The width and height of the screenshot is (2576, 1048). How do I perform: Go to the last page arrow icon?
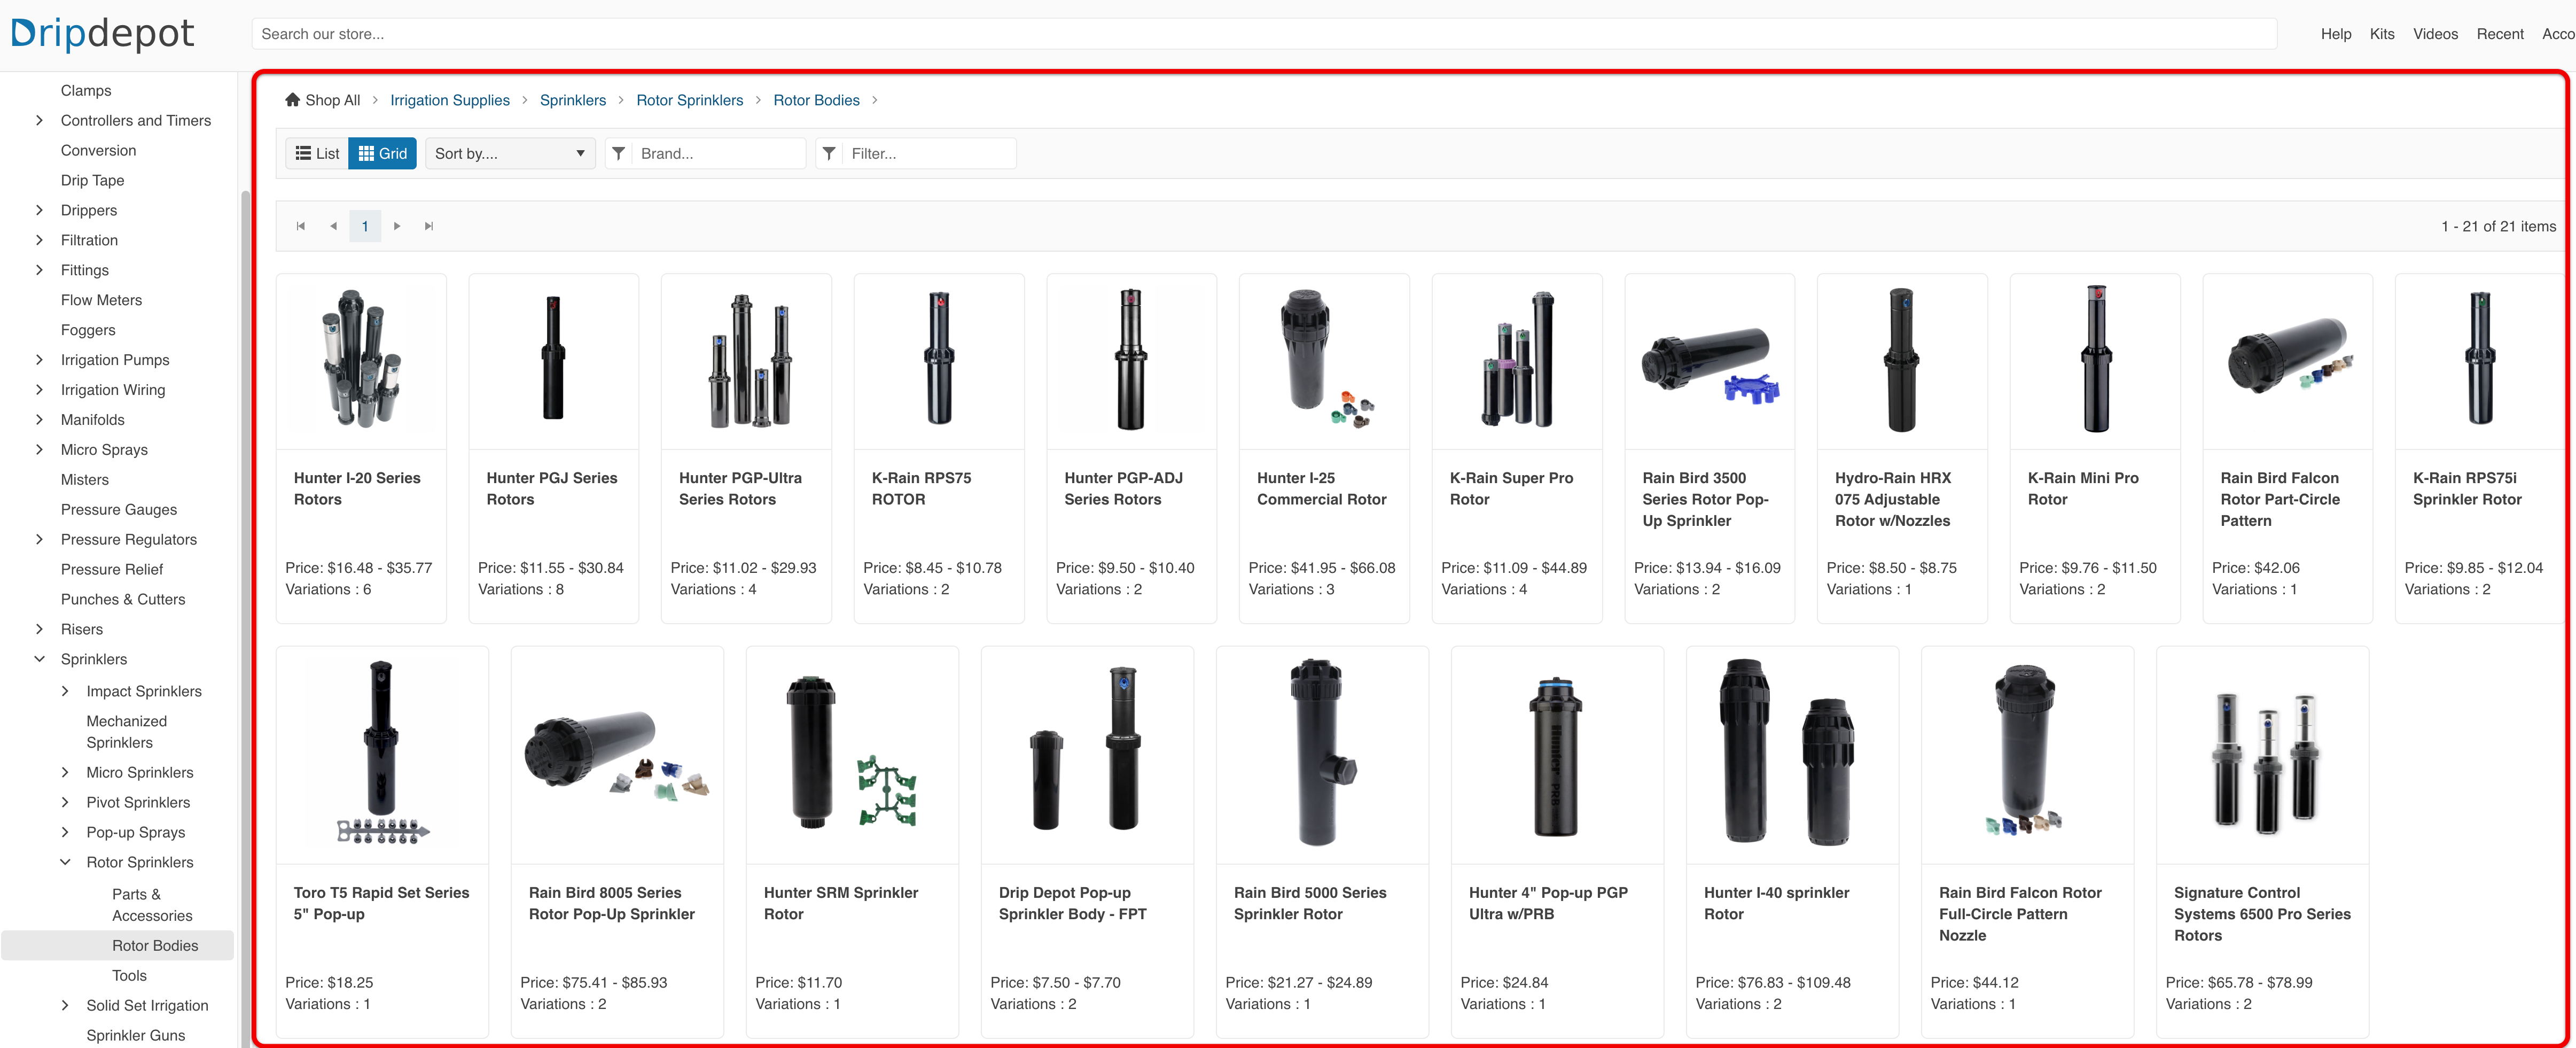click(429, 226)
